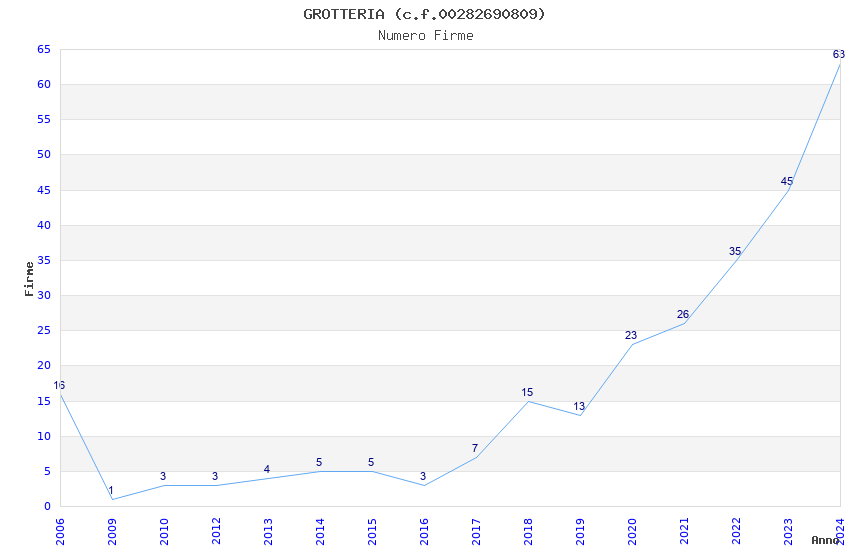This screenshot has height=550, width=850.
Task: Click x-axis year label 2021
Action: [684, 531]
